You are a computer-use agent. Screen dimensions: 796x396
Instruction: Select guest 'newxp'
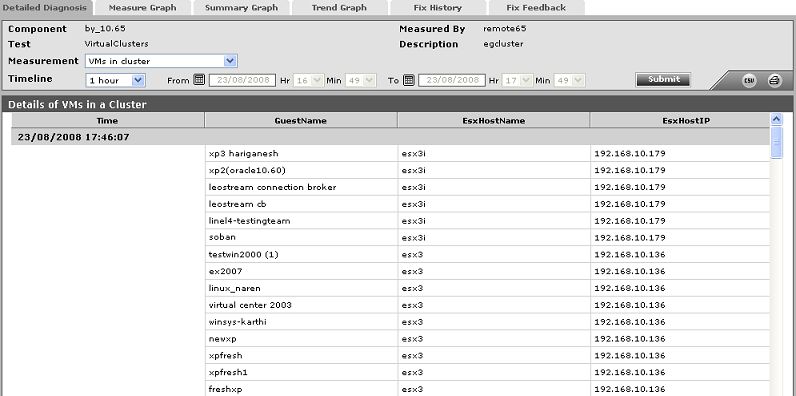pyautogui.click(x=222, y=339)
